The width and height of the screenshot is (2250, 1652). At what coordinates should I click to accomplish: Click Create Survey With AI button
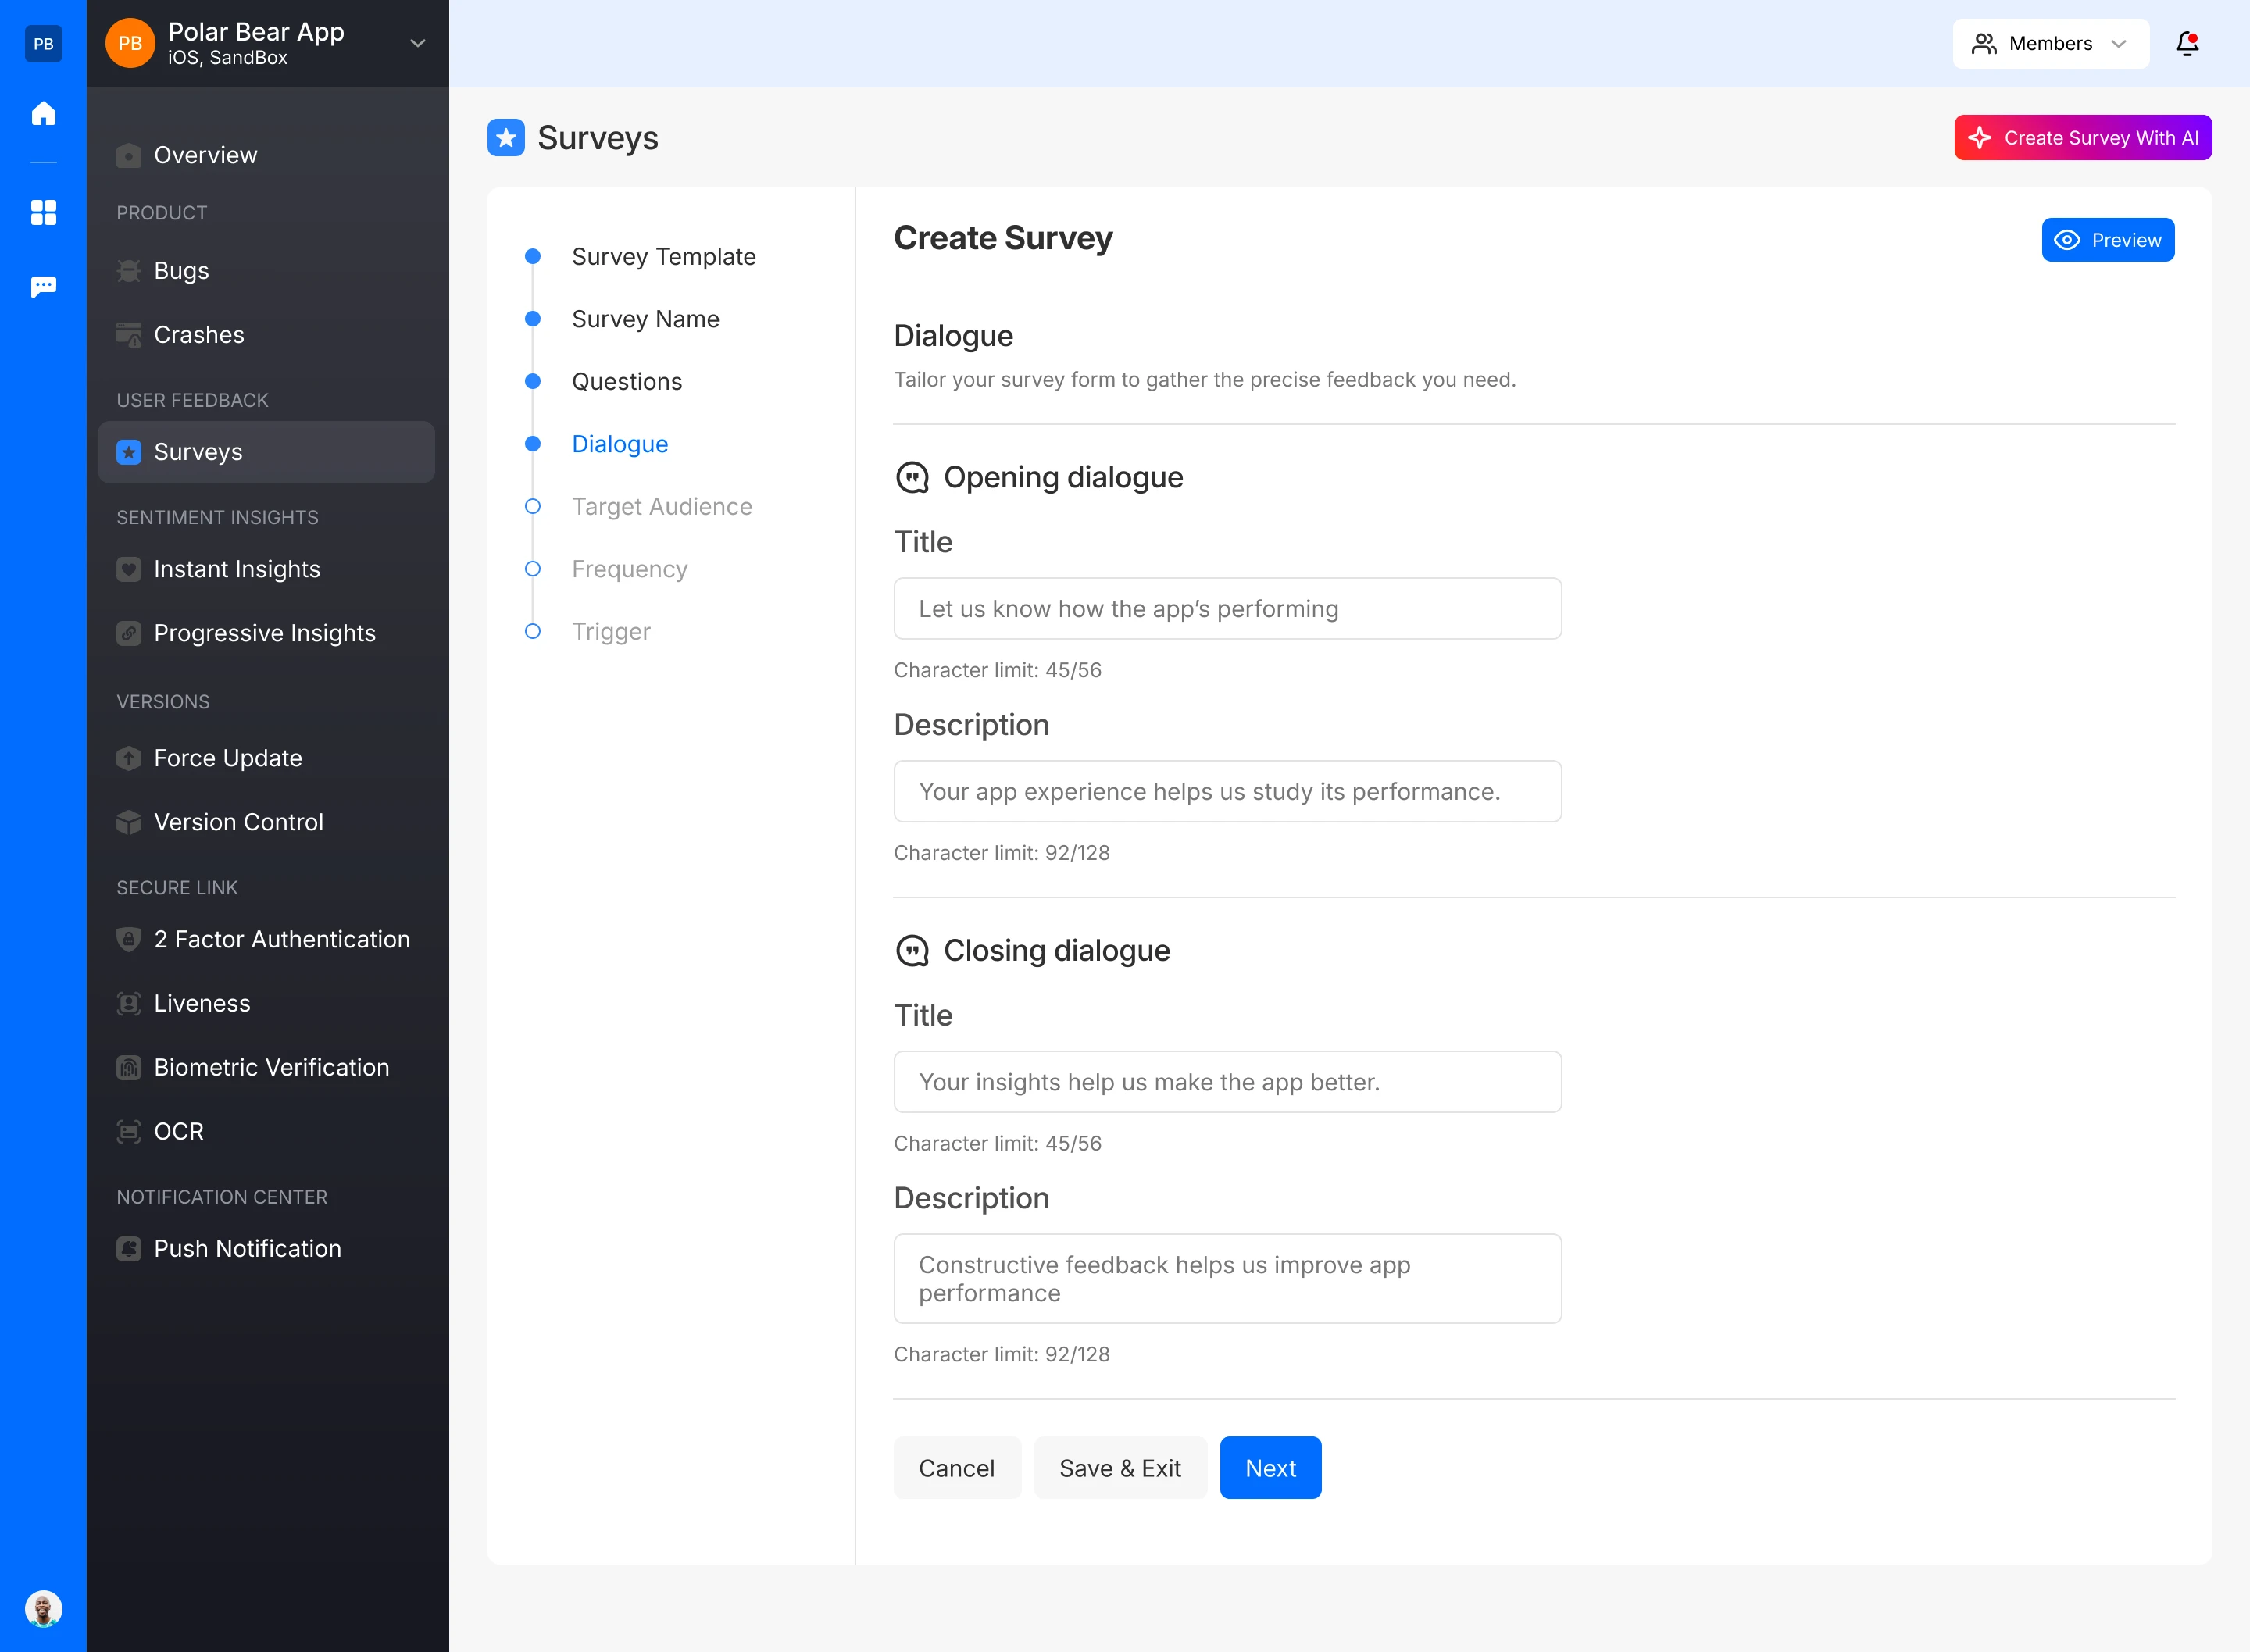[x=2082, y=138]
